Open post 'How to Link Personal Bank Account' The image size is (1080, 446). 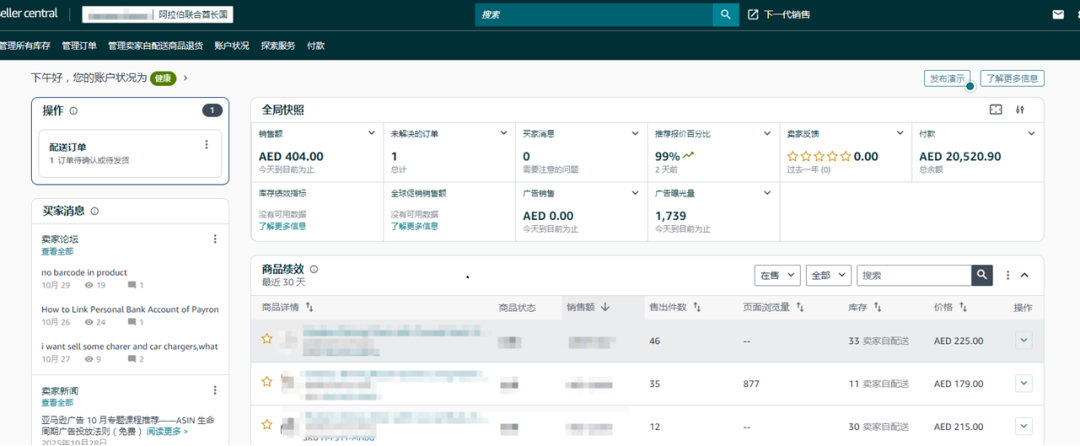130,310
